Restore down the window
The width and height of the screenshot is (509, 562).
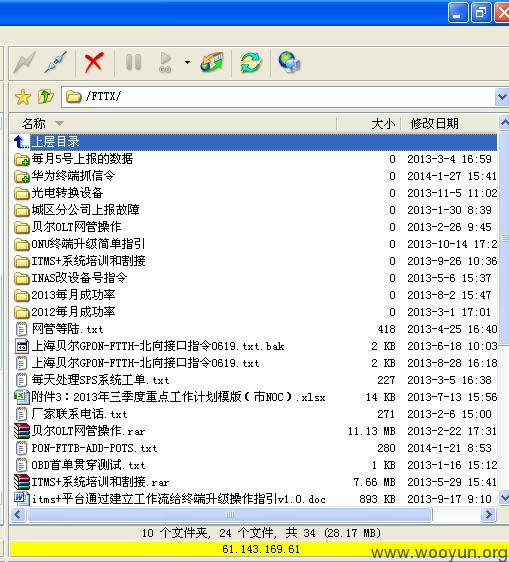pyautogui.click(x=481, y=13)
